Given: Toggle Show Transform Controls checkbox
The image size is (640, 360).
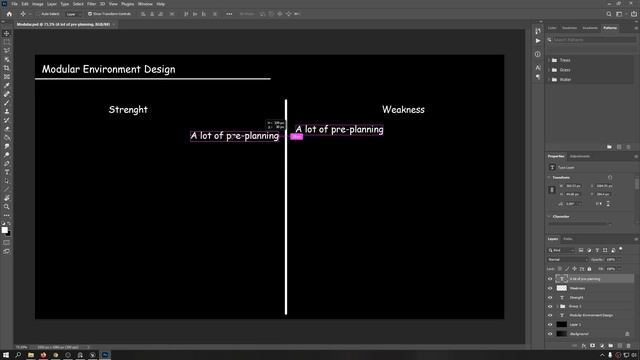Looking at the screenshot, I should click(x=90, y=14).
